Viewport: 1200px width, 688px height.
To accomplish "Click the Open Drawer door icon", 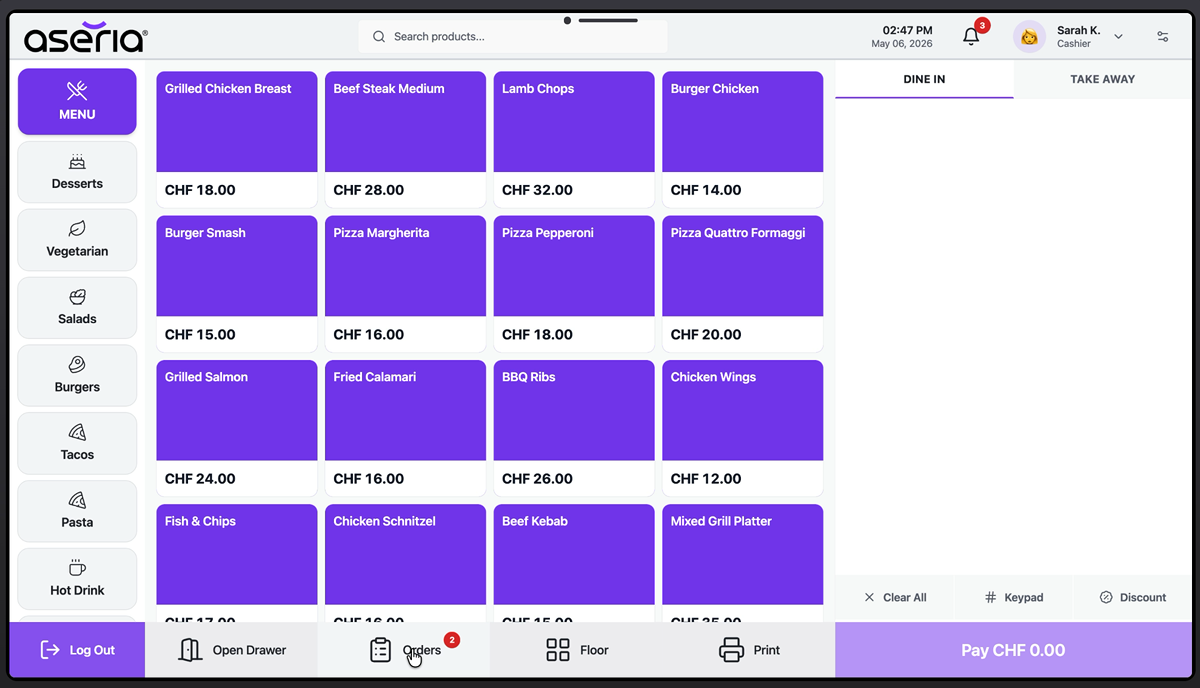I will (x=190, y=650).
